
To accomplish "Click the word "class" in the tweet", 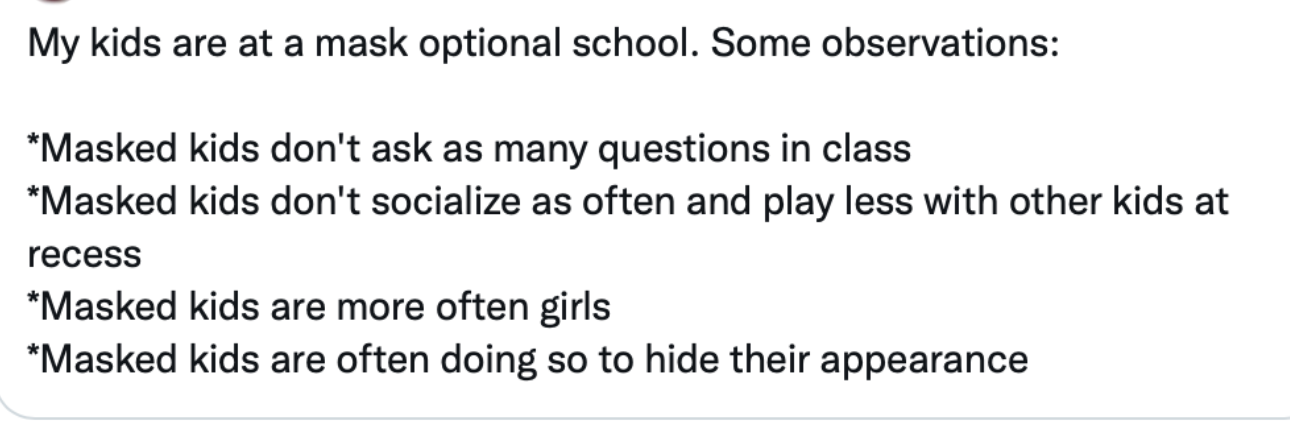I will pos(866,150).
